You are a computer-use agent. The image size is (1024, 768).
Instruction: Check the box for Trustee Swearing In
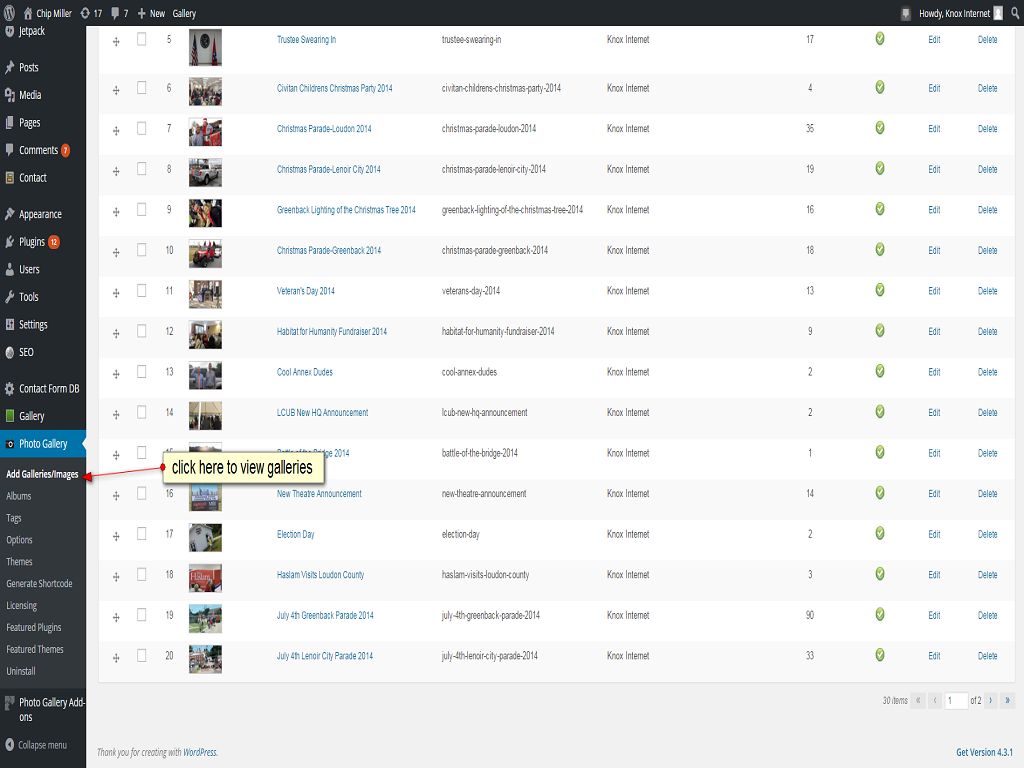[x=141, y=39]
